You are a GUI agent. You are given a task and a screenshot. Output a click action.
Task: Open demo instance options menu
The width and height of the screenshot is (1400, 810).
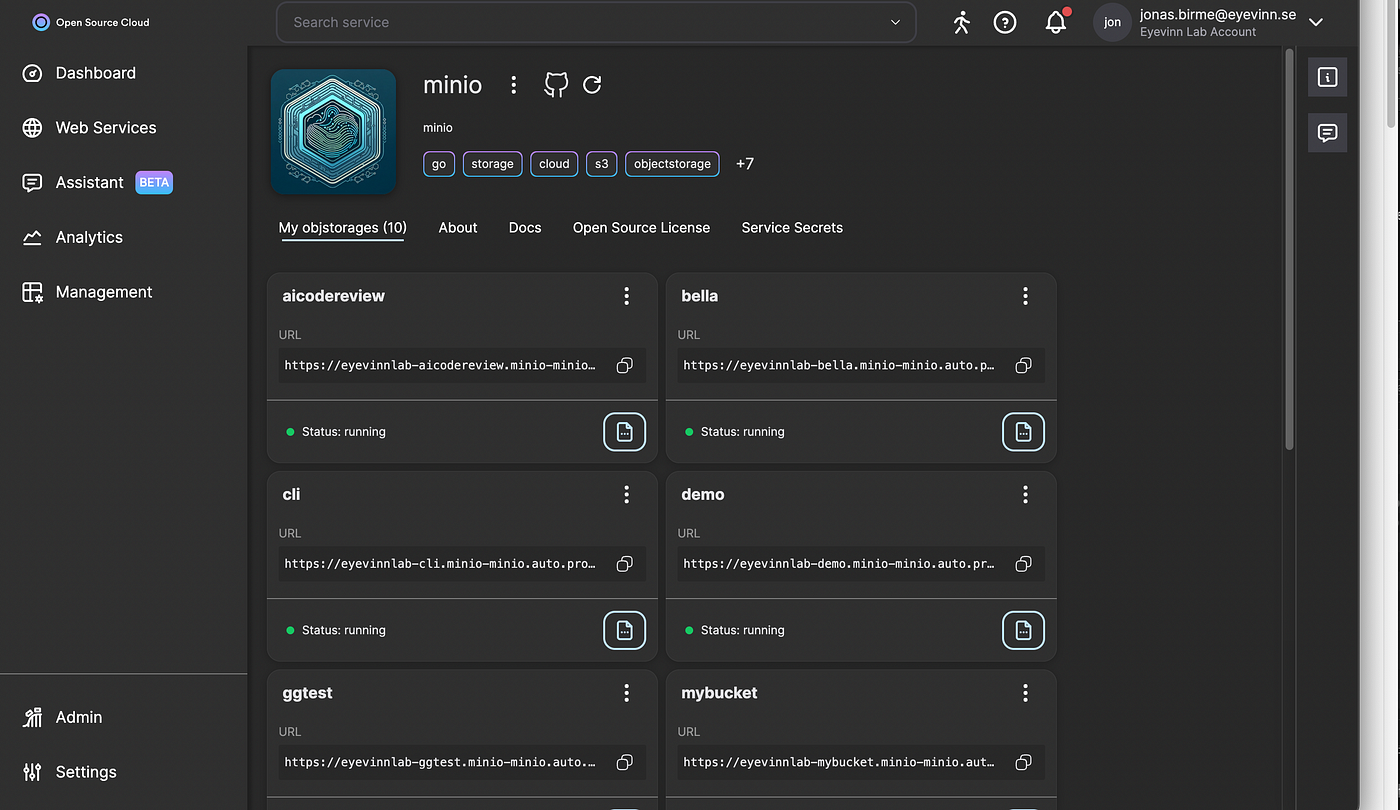[x=1025, y=494]
